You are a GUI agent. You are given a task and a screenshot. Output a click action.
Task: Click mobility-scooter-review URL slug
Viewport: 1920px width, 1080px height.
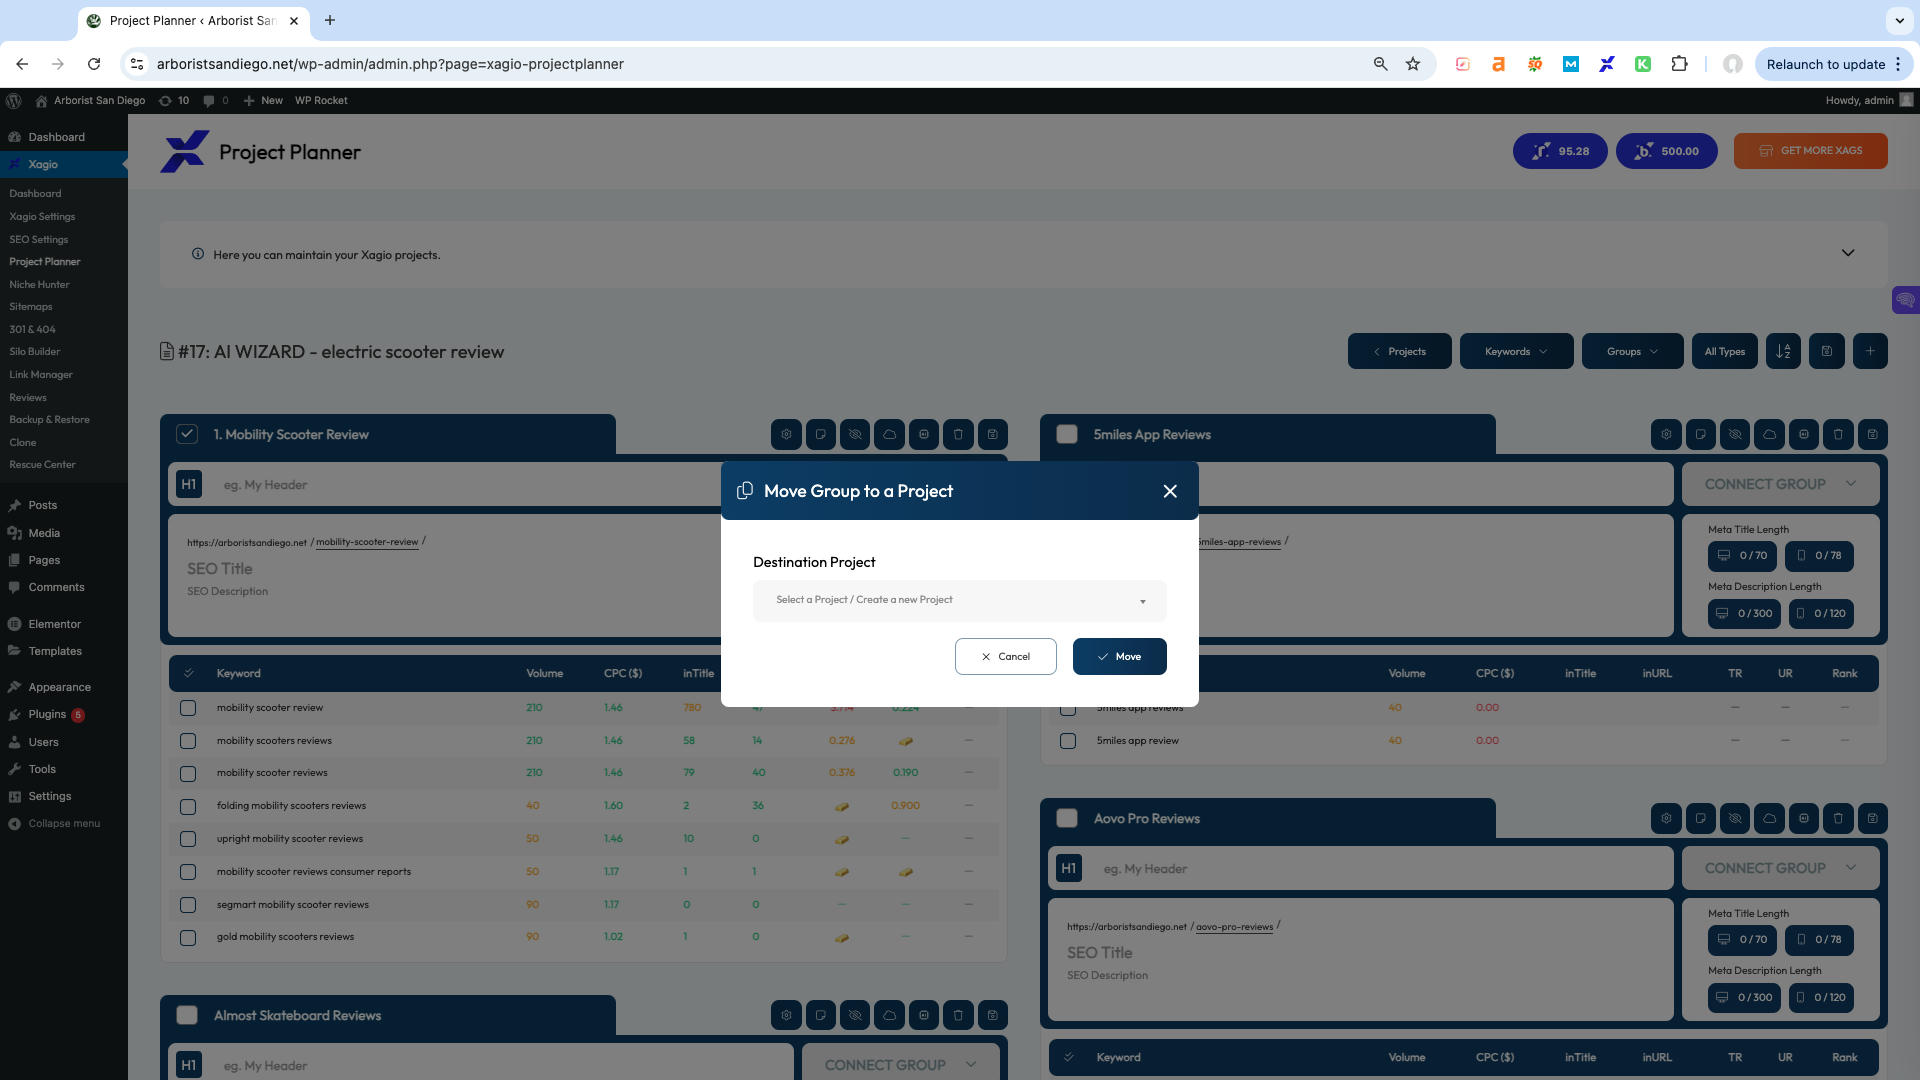367,542
